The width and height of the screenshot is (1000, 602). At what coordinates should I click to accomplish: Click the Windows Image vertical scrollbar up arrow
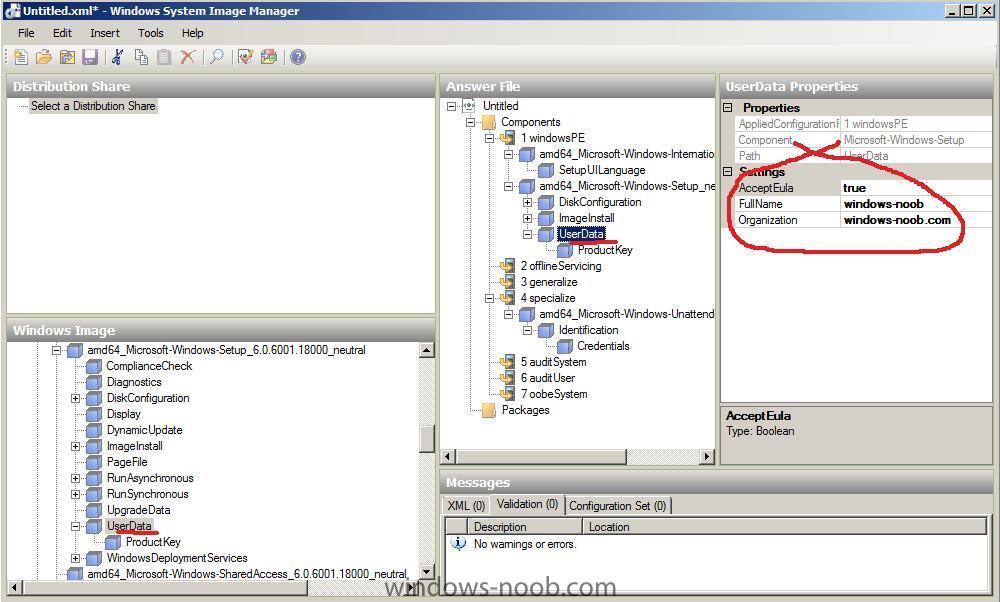(427, 349)
